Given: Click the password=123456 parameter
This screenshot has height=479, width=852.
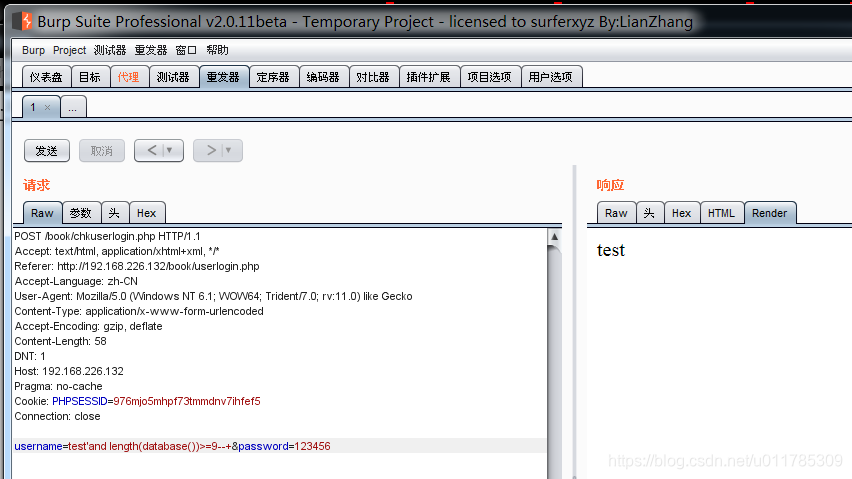Looking at the screenshot, I should pos(284,446).
